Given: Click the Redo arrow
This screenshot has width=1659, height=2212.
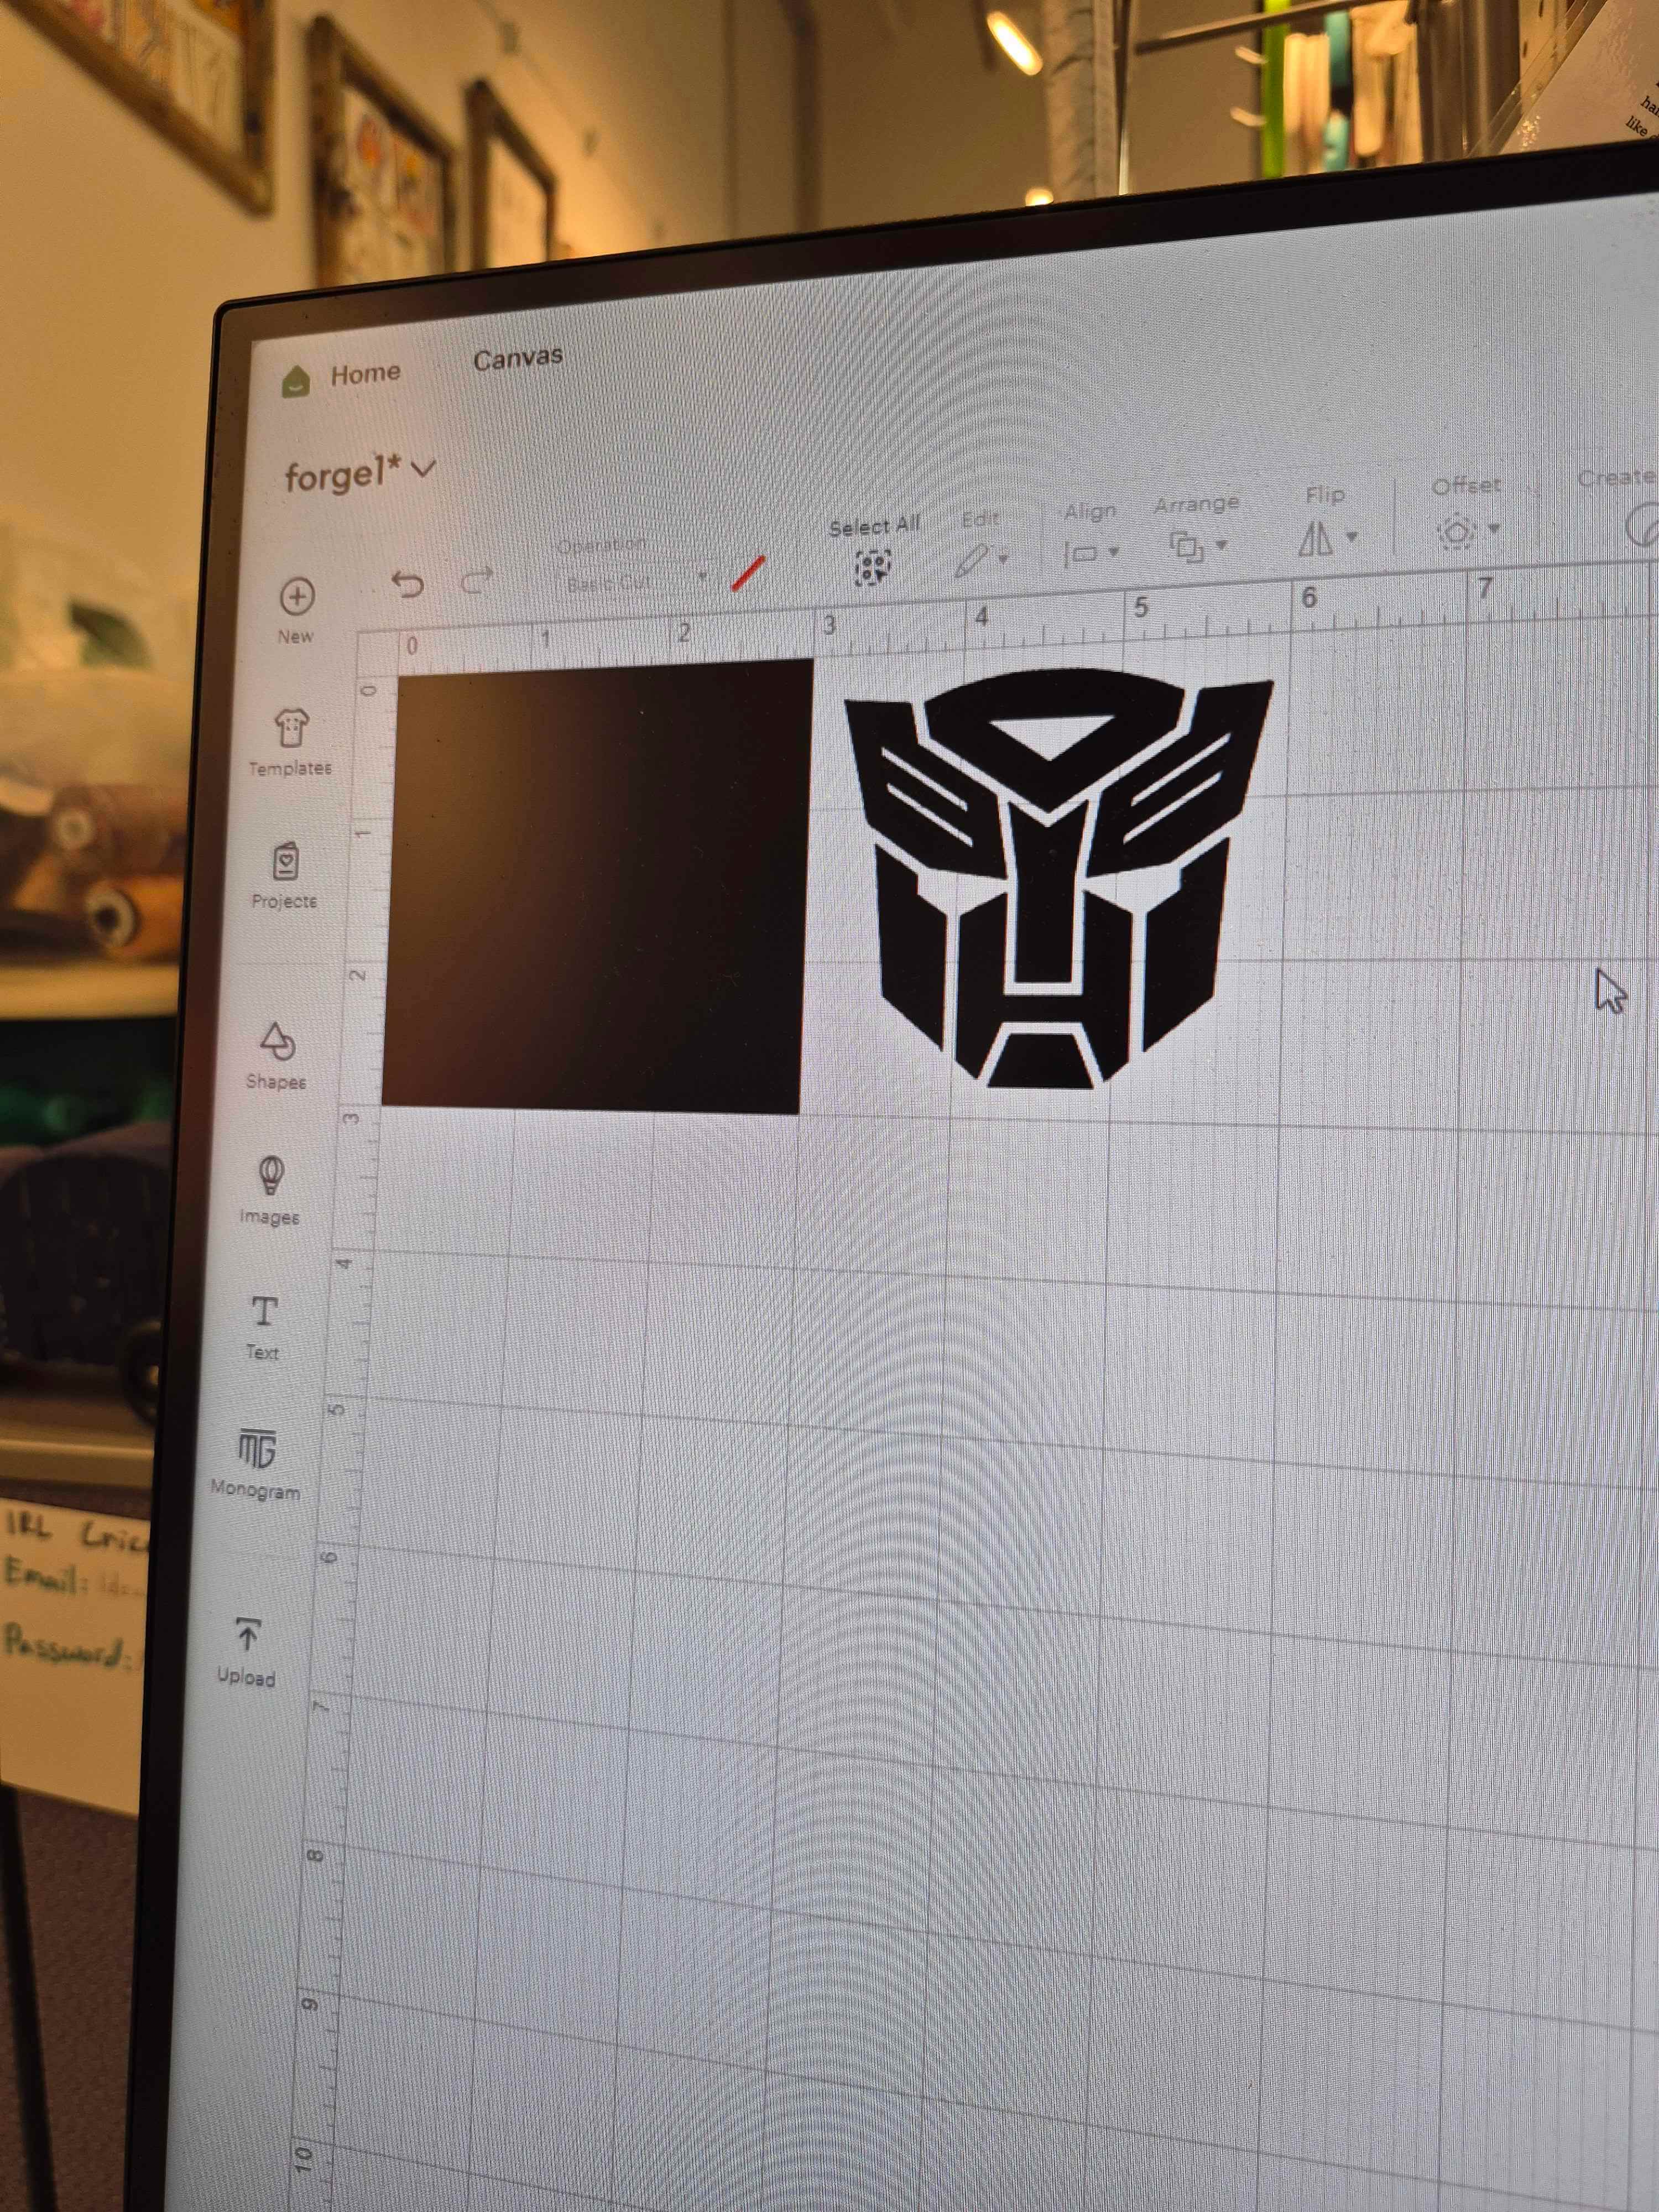Looking at the screenshot, I should point(478,579).
